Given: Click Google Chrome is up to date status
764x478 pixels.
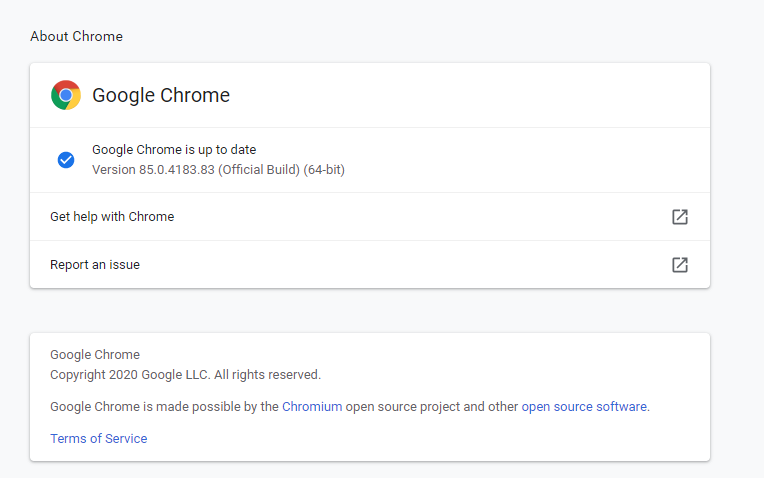Looking at the screenshot, I should click(x=174, y=150).
